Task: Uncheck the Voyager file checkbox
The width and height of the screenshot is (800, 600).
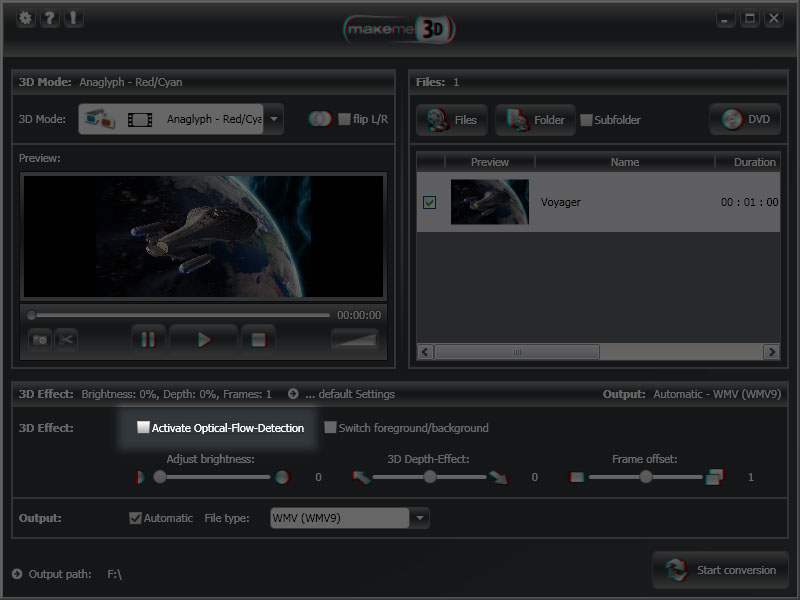Action: pos(430,203)
